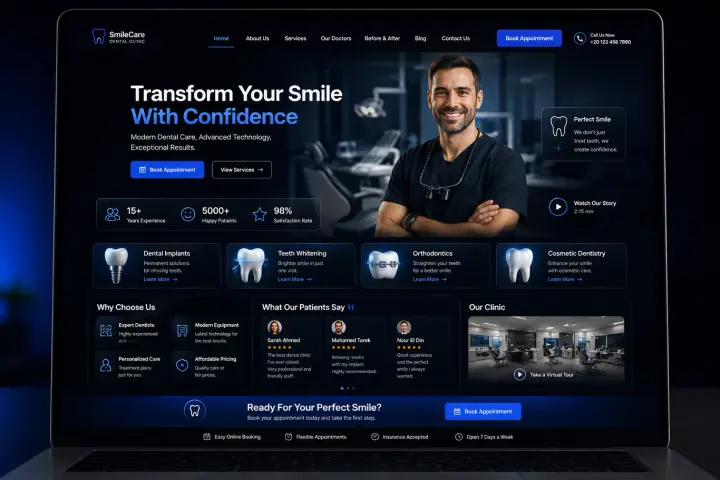
Task: Click the Affordable Pricing shield icon
Action: point(182,365)
